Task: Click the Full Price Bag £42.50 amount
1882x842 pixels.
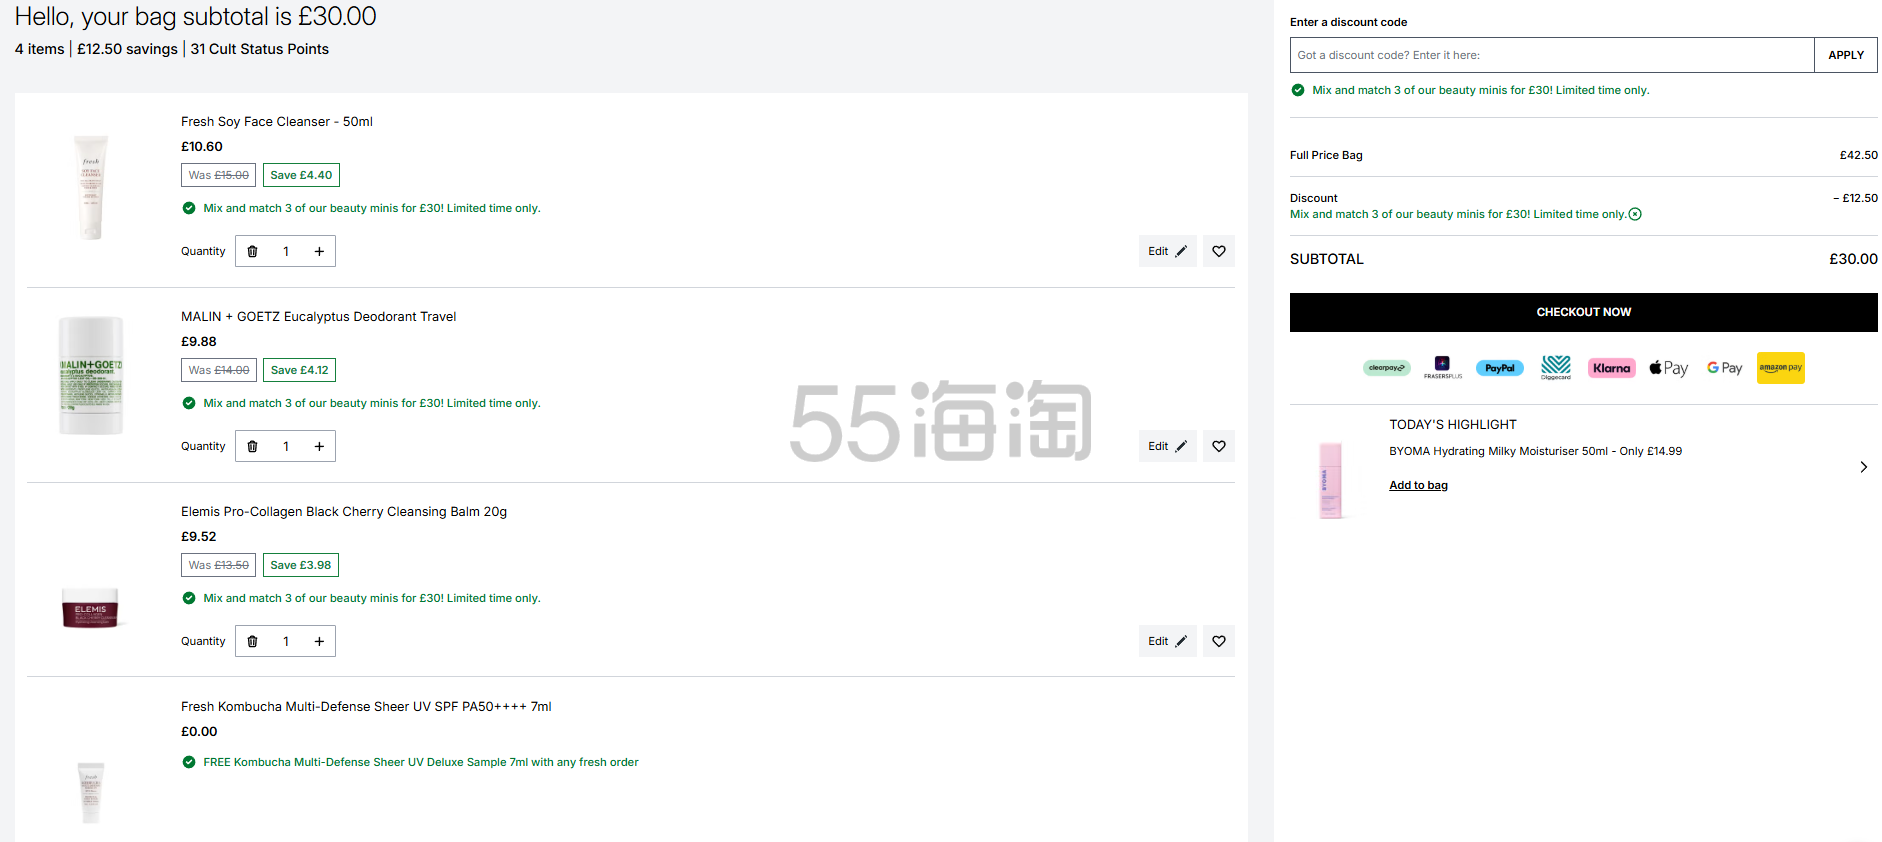Action: tap(1858, 155)
